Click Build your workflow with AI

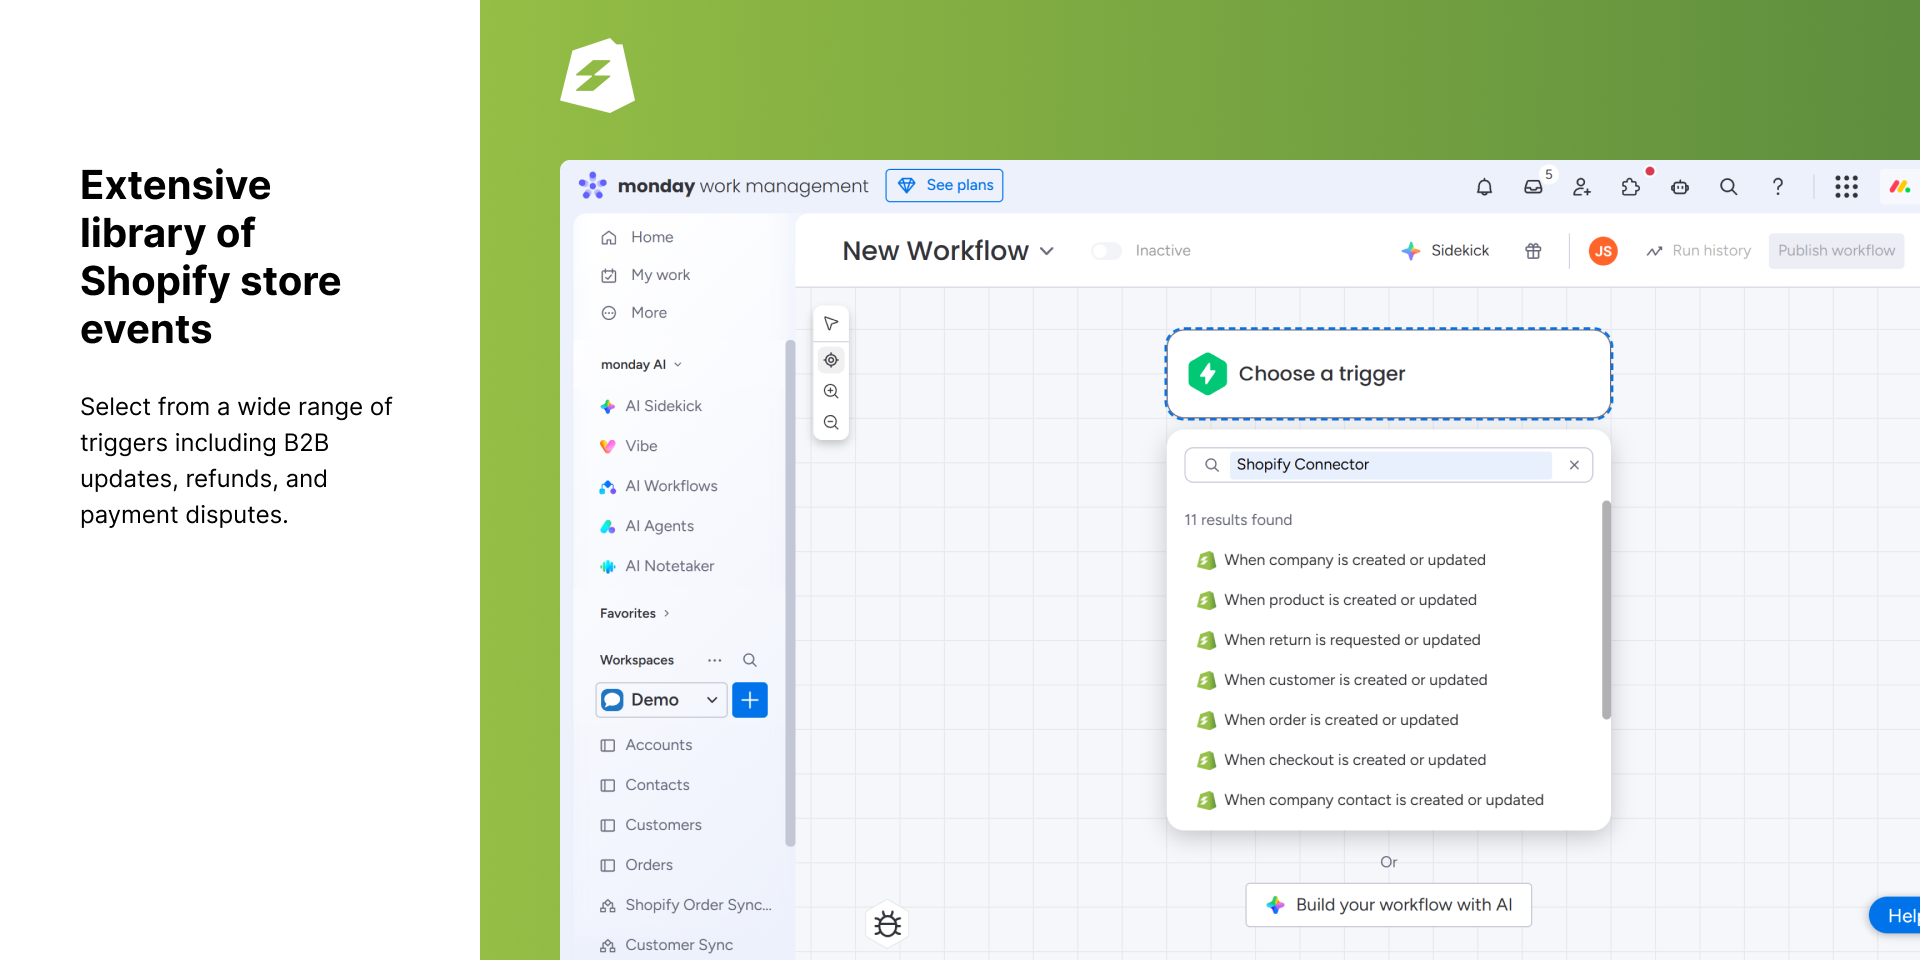tap(1388, 905)
